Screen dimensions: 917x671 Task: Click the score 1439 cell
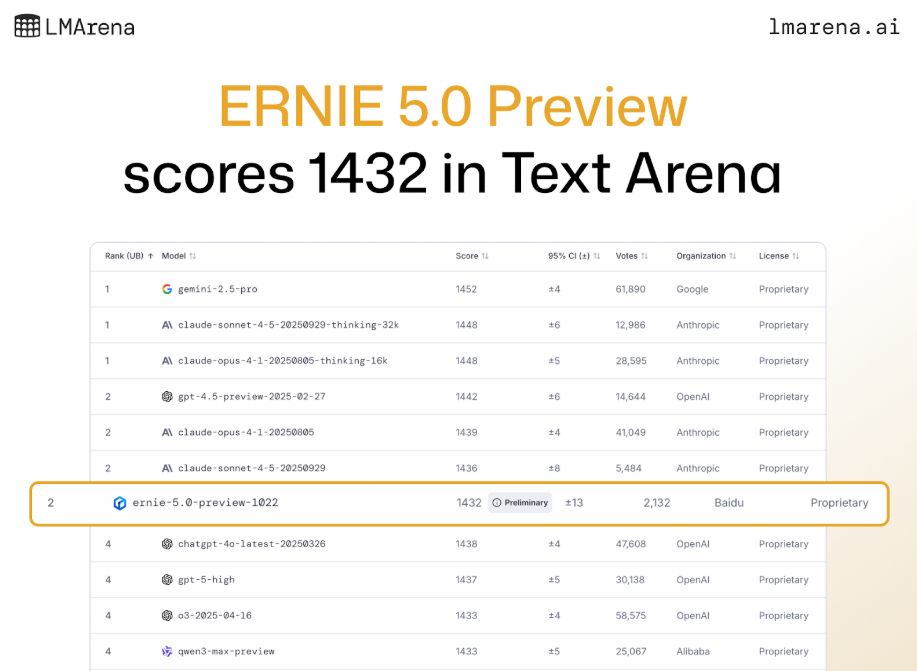pos(466,432)
